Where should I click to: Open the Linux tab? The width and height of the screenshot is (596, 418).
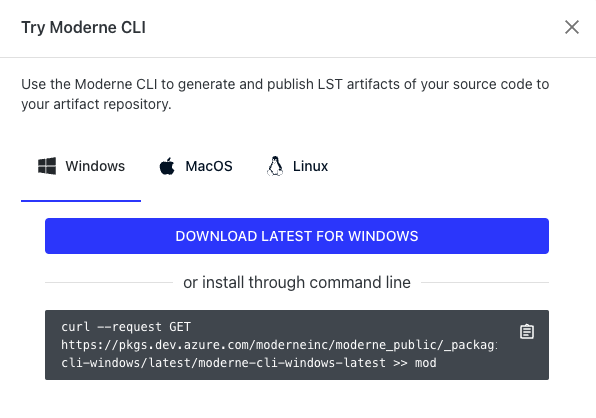pyautogui.click(x=297, y=166)
